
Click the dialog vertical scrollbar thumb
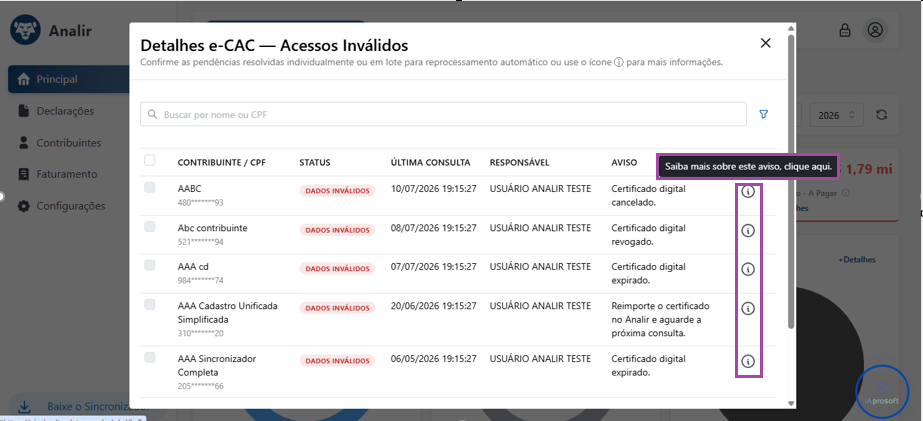[x=791, y=181]
